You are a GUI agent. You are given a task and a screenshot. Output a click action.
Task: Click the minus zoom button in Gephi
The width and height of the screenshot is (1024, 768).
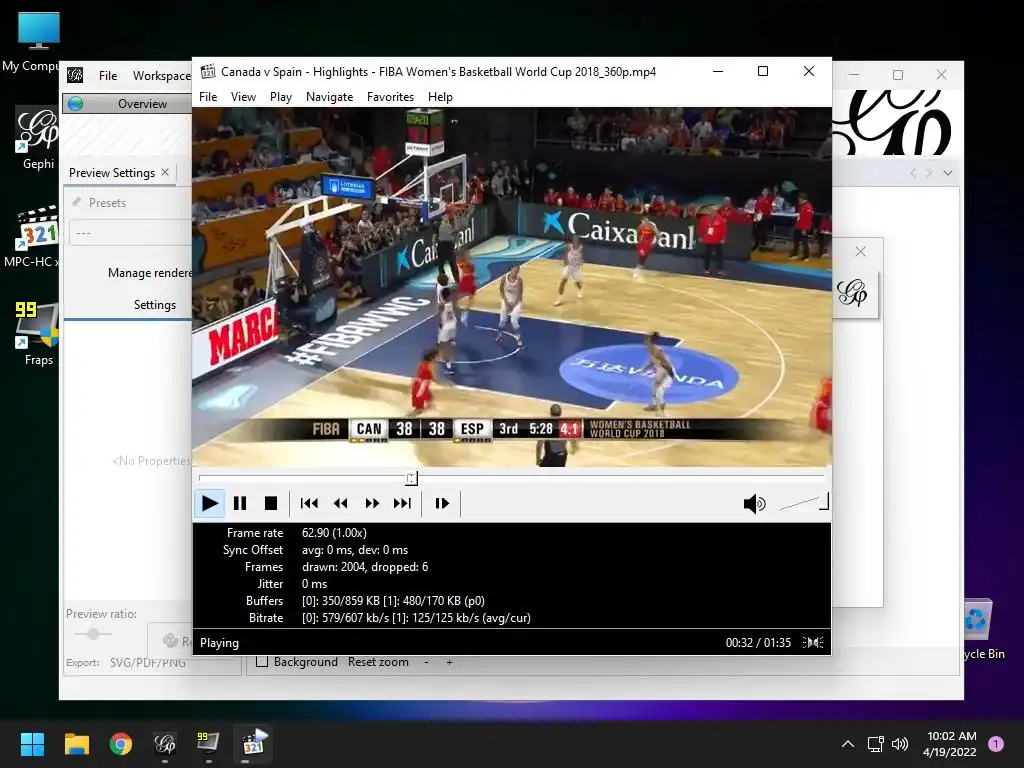point(426,662)
